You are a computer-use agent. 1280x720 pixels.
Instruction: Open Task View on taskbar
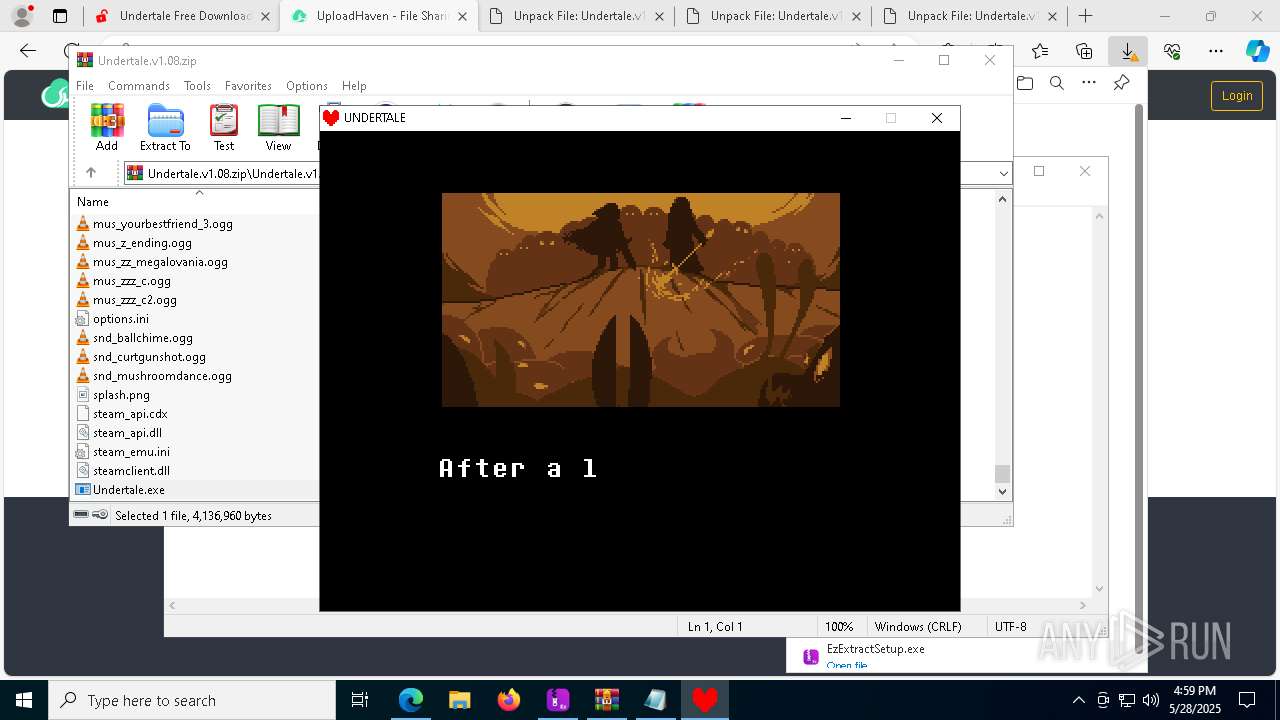pyautogui.click(x=360, y=700)
